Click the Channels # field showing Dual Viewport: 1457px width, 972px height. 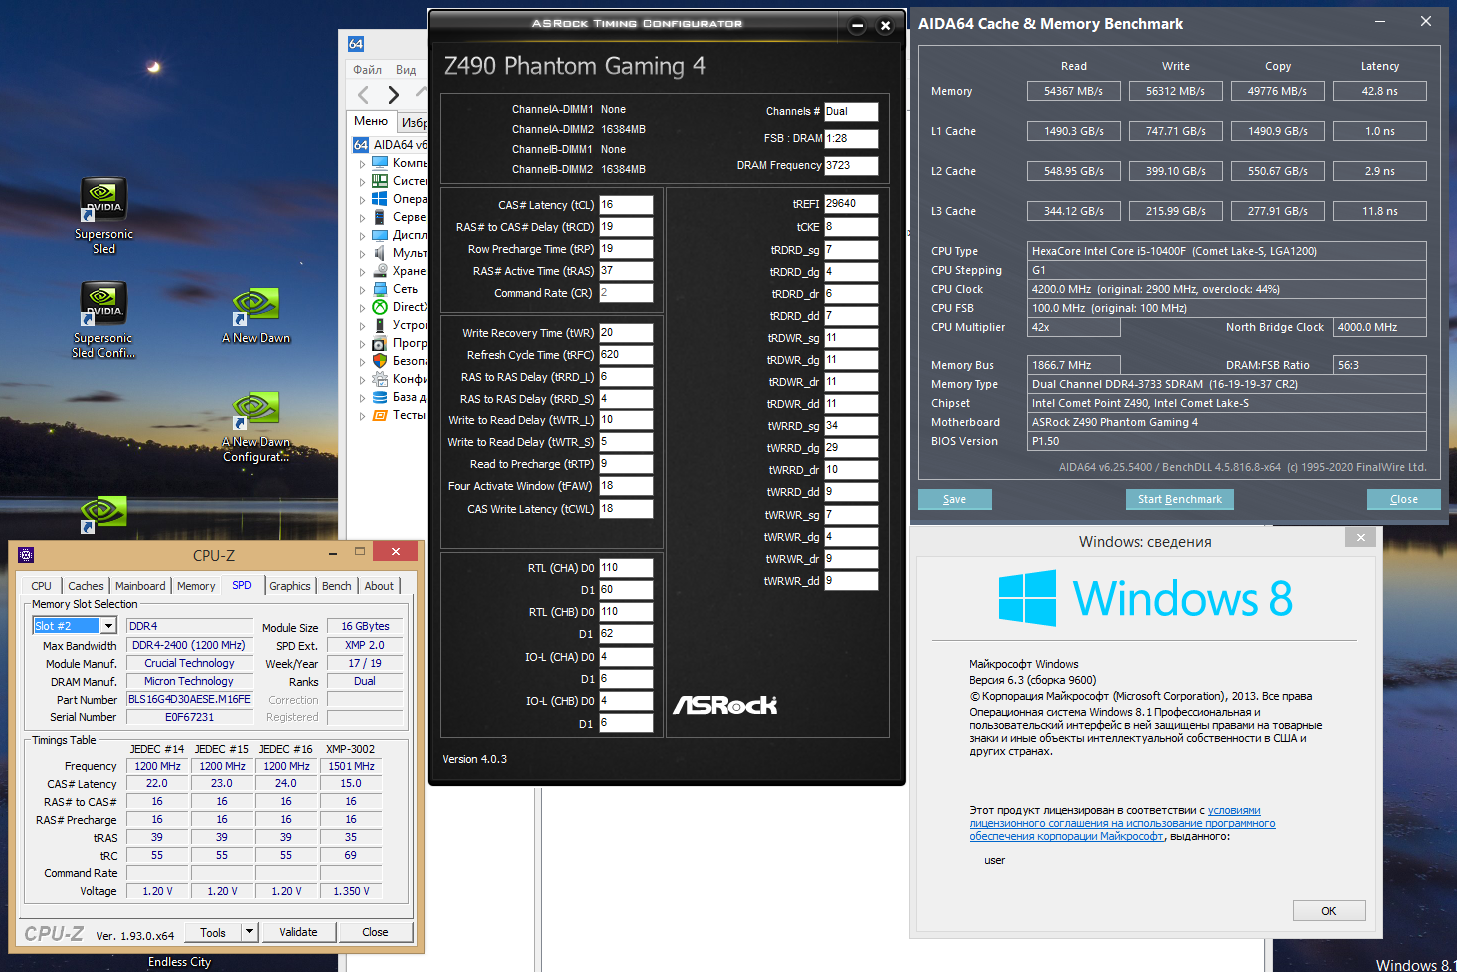[x=851, y=112]
